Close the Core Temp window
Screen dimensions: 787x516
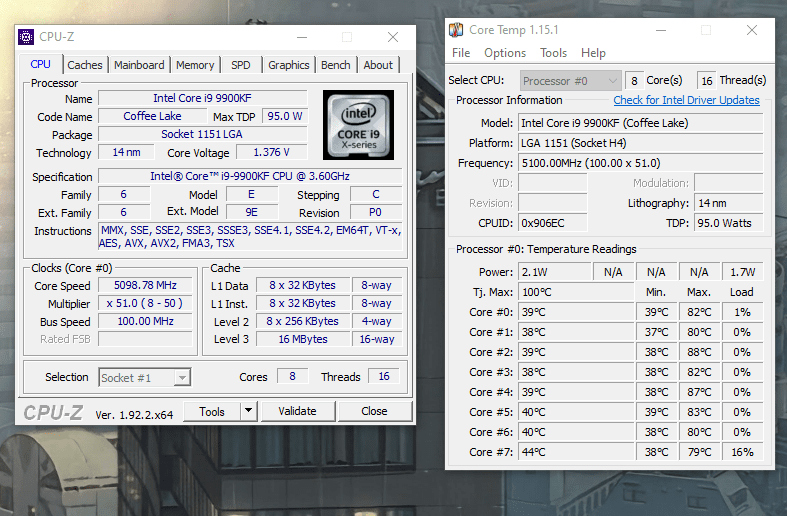click(752, 30)
